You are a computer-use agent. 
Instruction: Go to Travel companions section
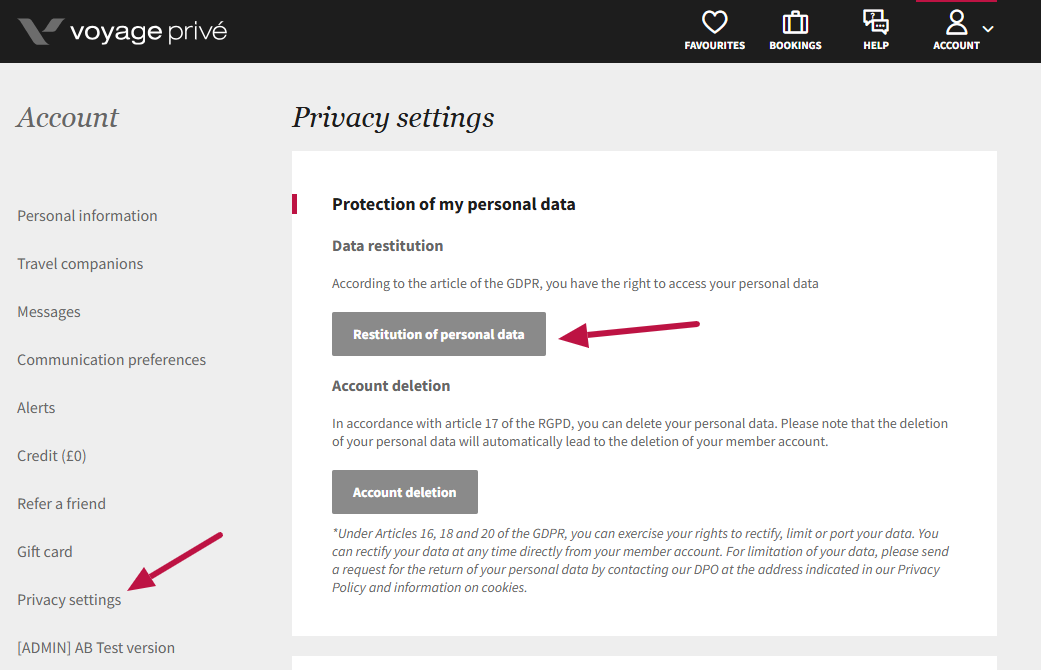tap(80, 264)
